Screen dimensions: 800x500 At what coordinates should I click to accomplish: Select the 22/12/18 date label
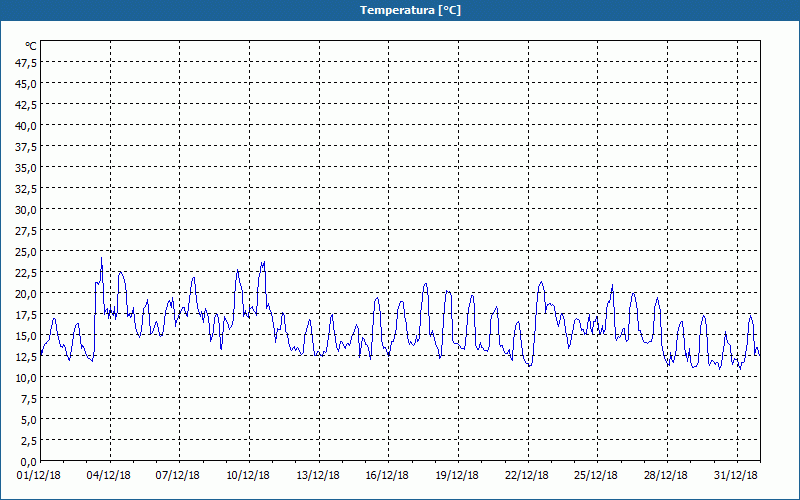tap(527, 475)
